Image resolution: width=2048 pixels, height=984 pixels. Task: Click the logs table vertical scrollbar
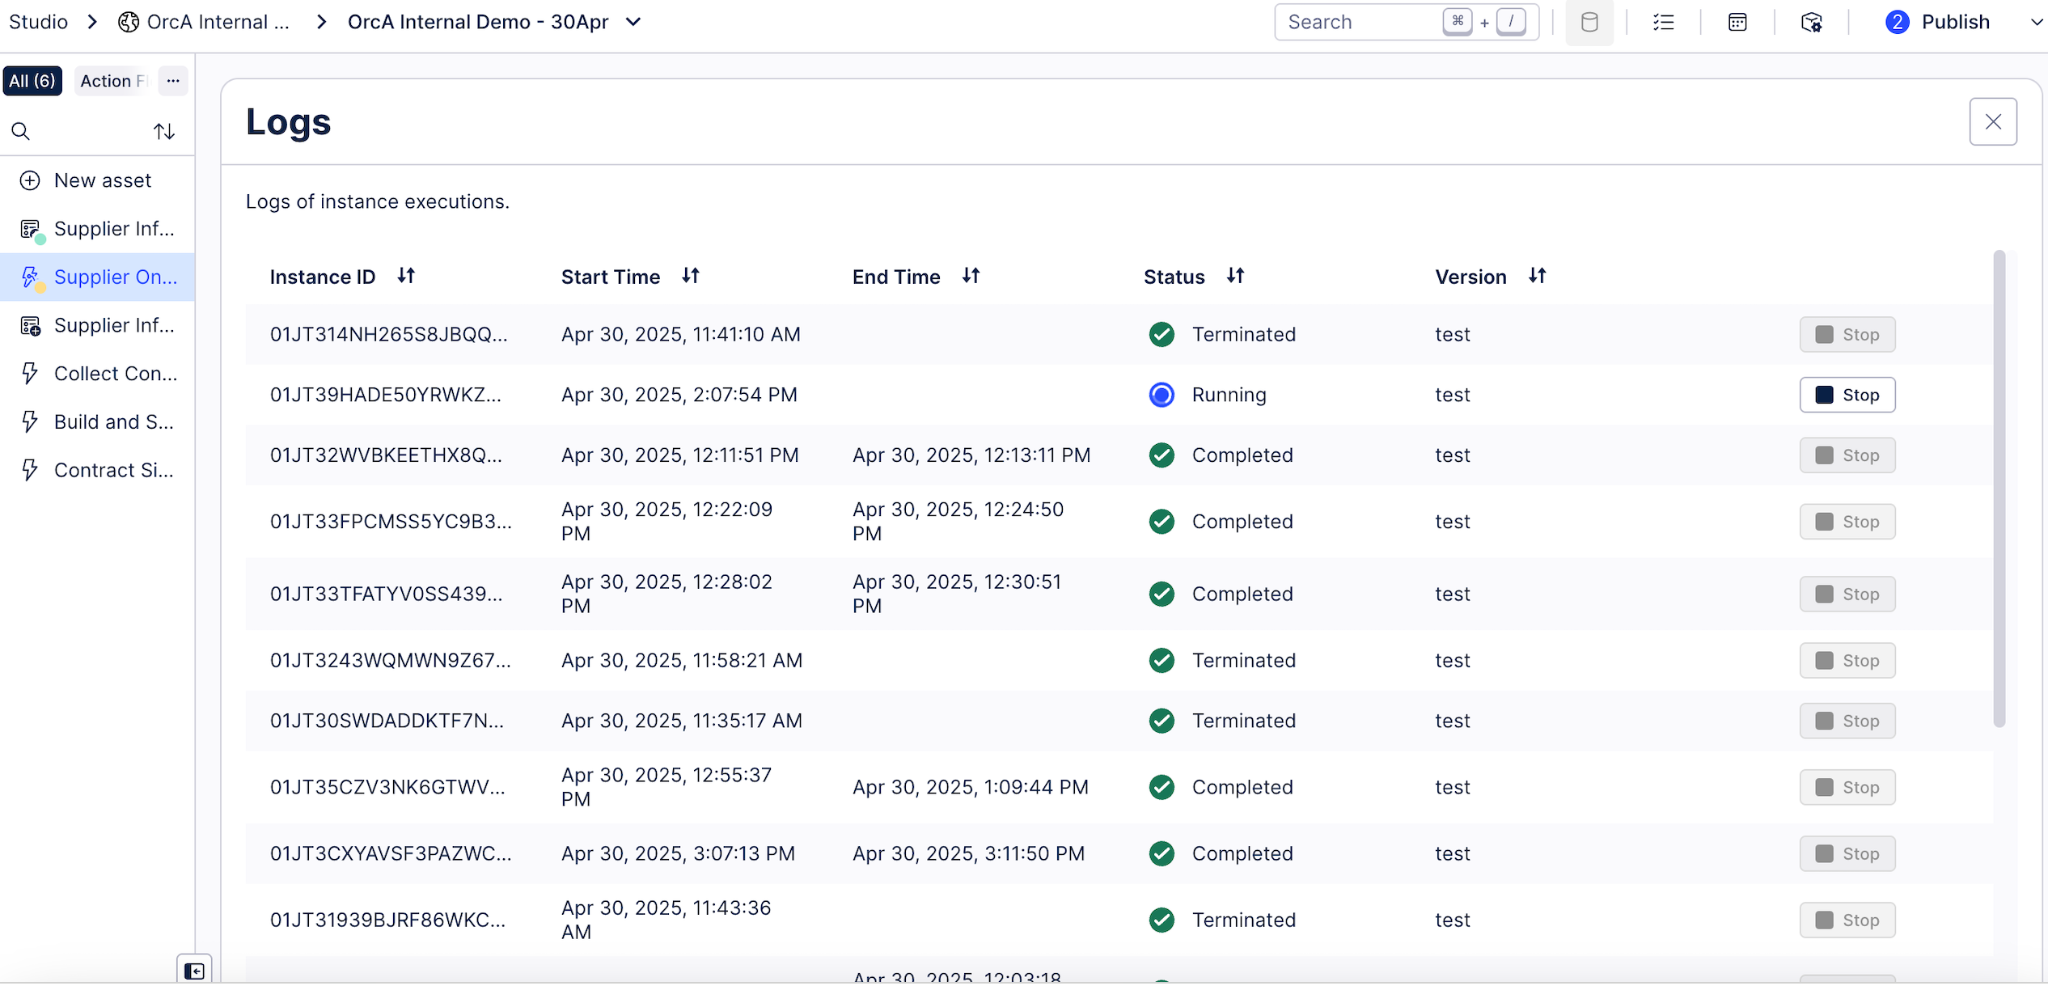1999,488
